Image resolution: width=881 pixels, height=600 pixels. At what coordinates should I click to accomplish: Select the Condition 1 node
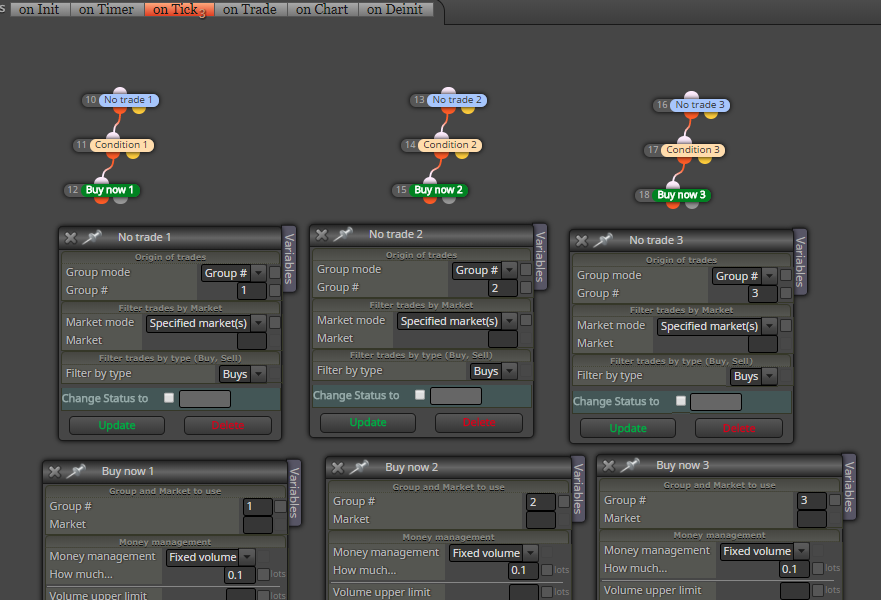[x=121, y=145]
